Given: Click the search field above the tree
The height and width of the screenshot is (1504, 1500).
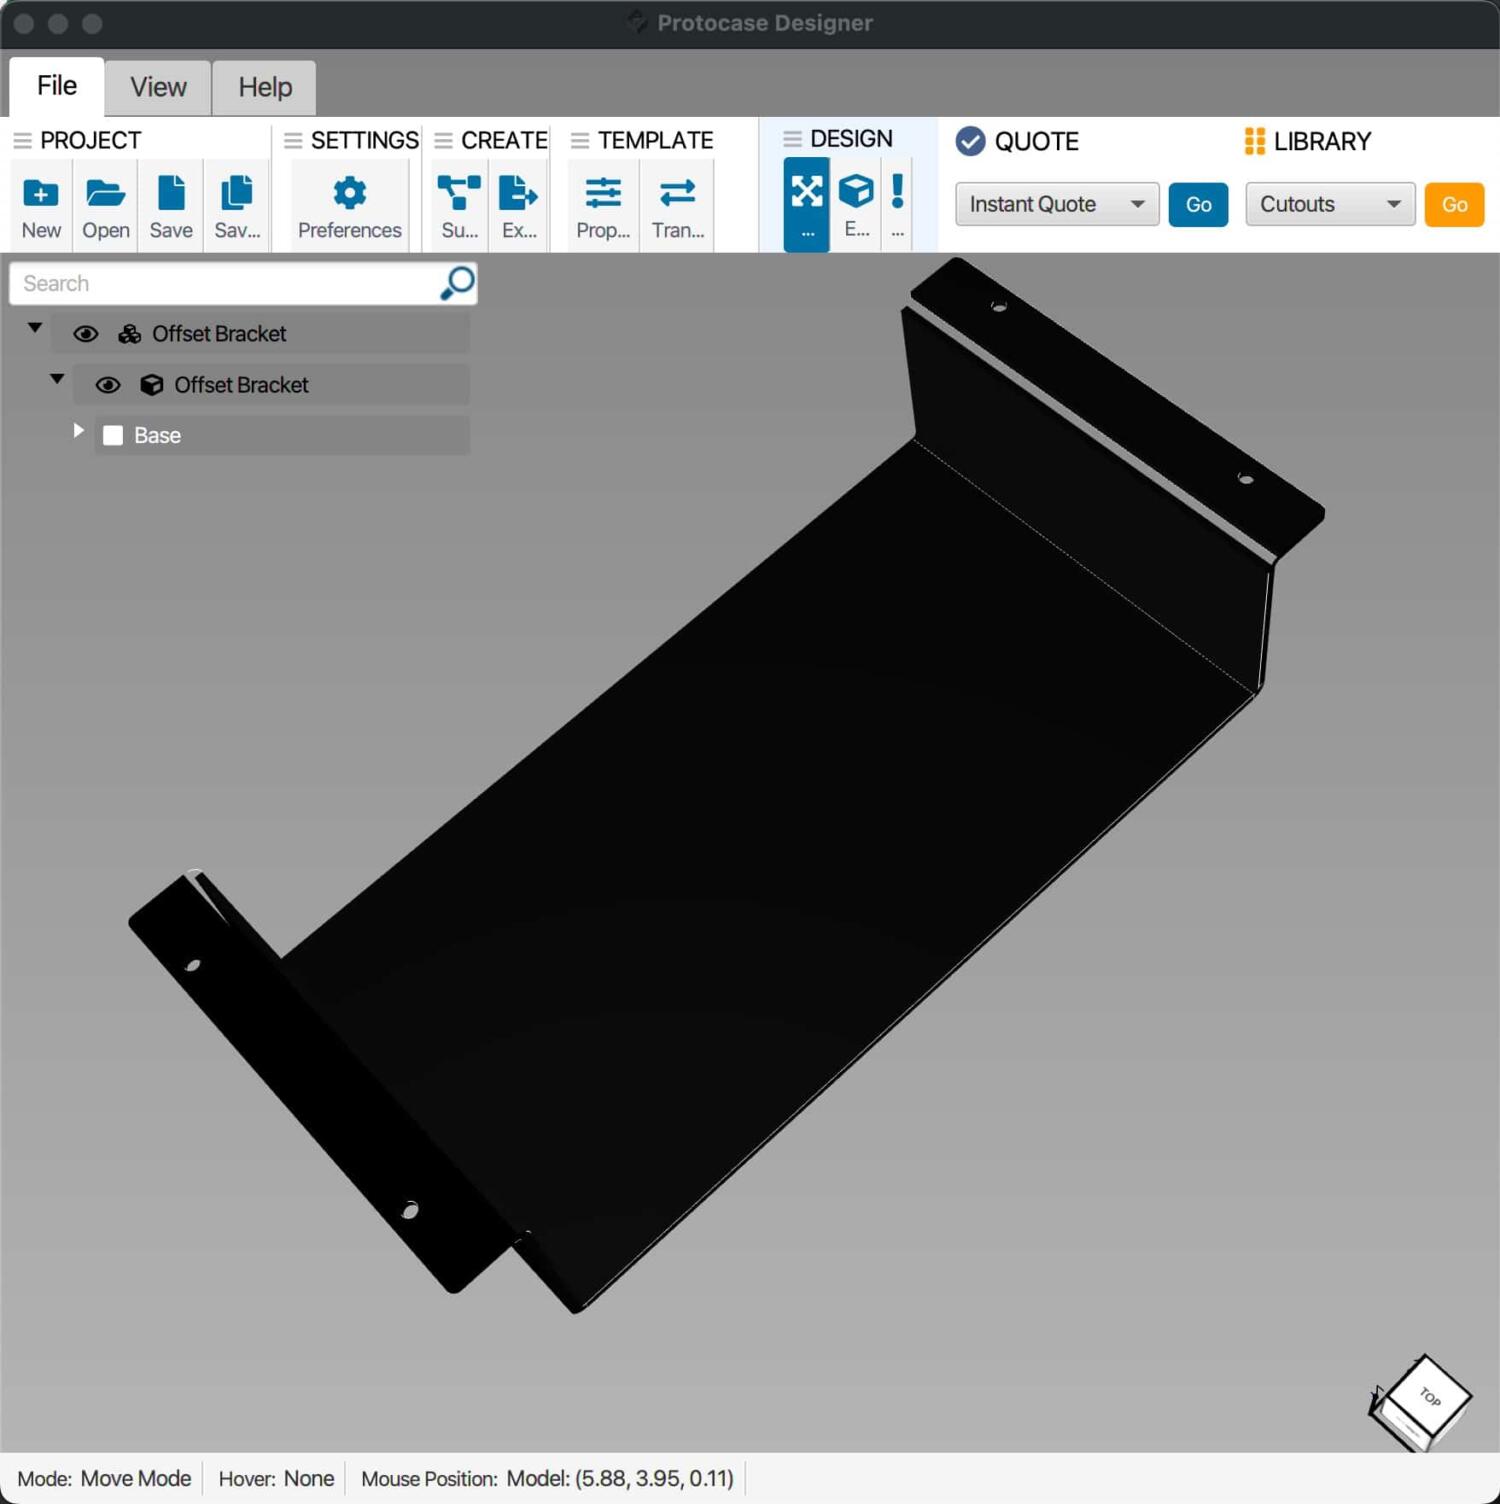Looking at the screenshot, I should pyautogui.click(x=230, y=283).
